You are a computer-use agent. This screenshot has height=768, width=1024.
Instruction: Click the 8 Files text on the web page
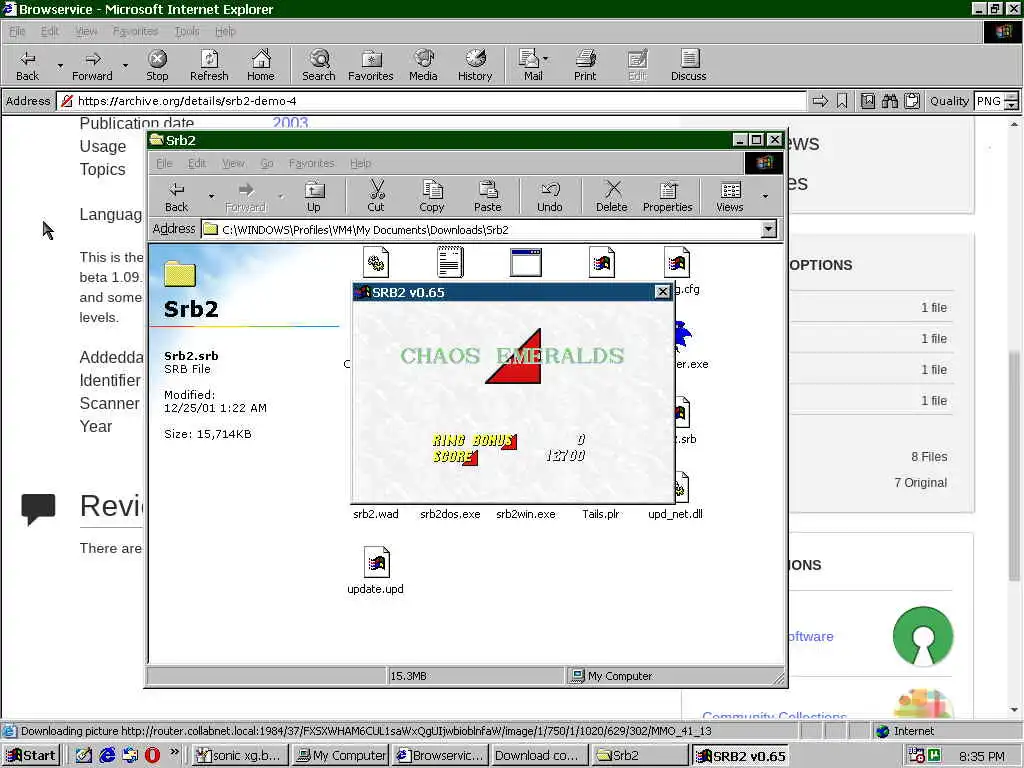(x=929, y=456)
